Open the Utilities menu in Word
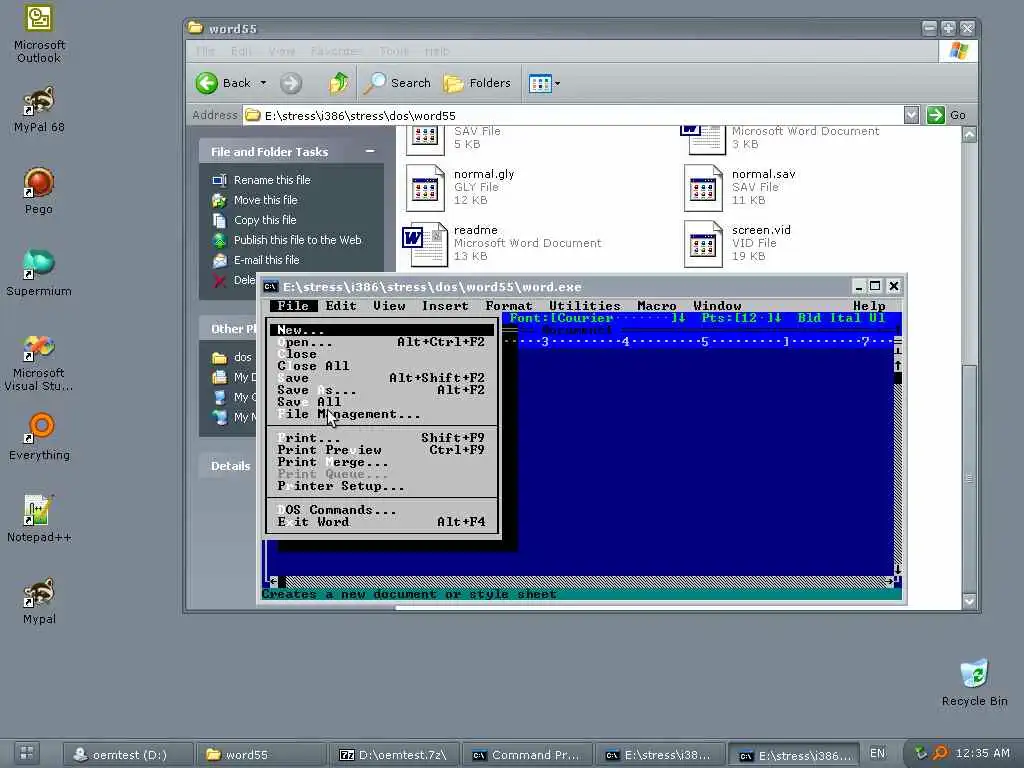The height and width of the screenshot is (768, 1024). click(x=584, y=306)
